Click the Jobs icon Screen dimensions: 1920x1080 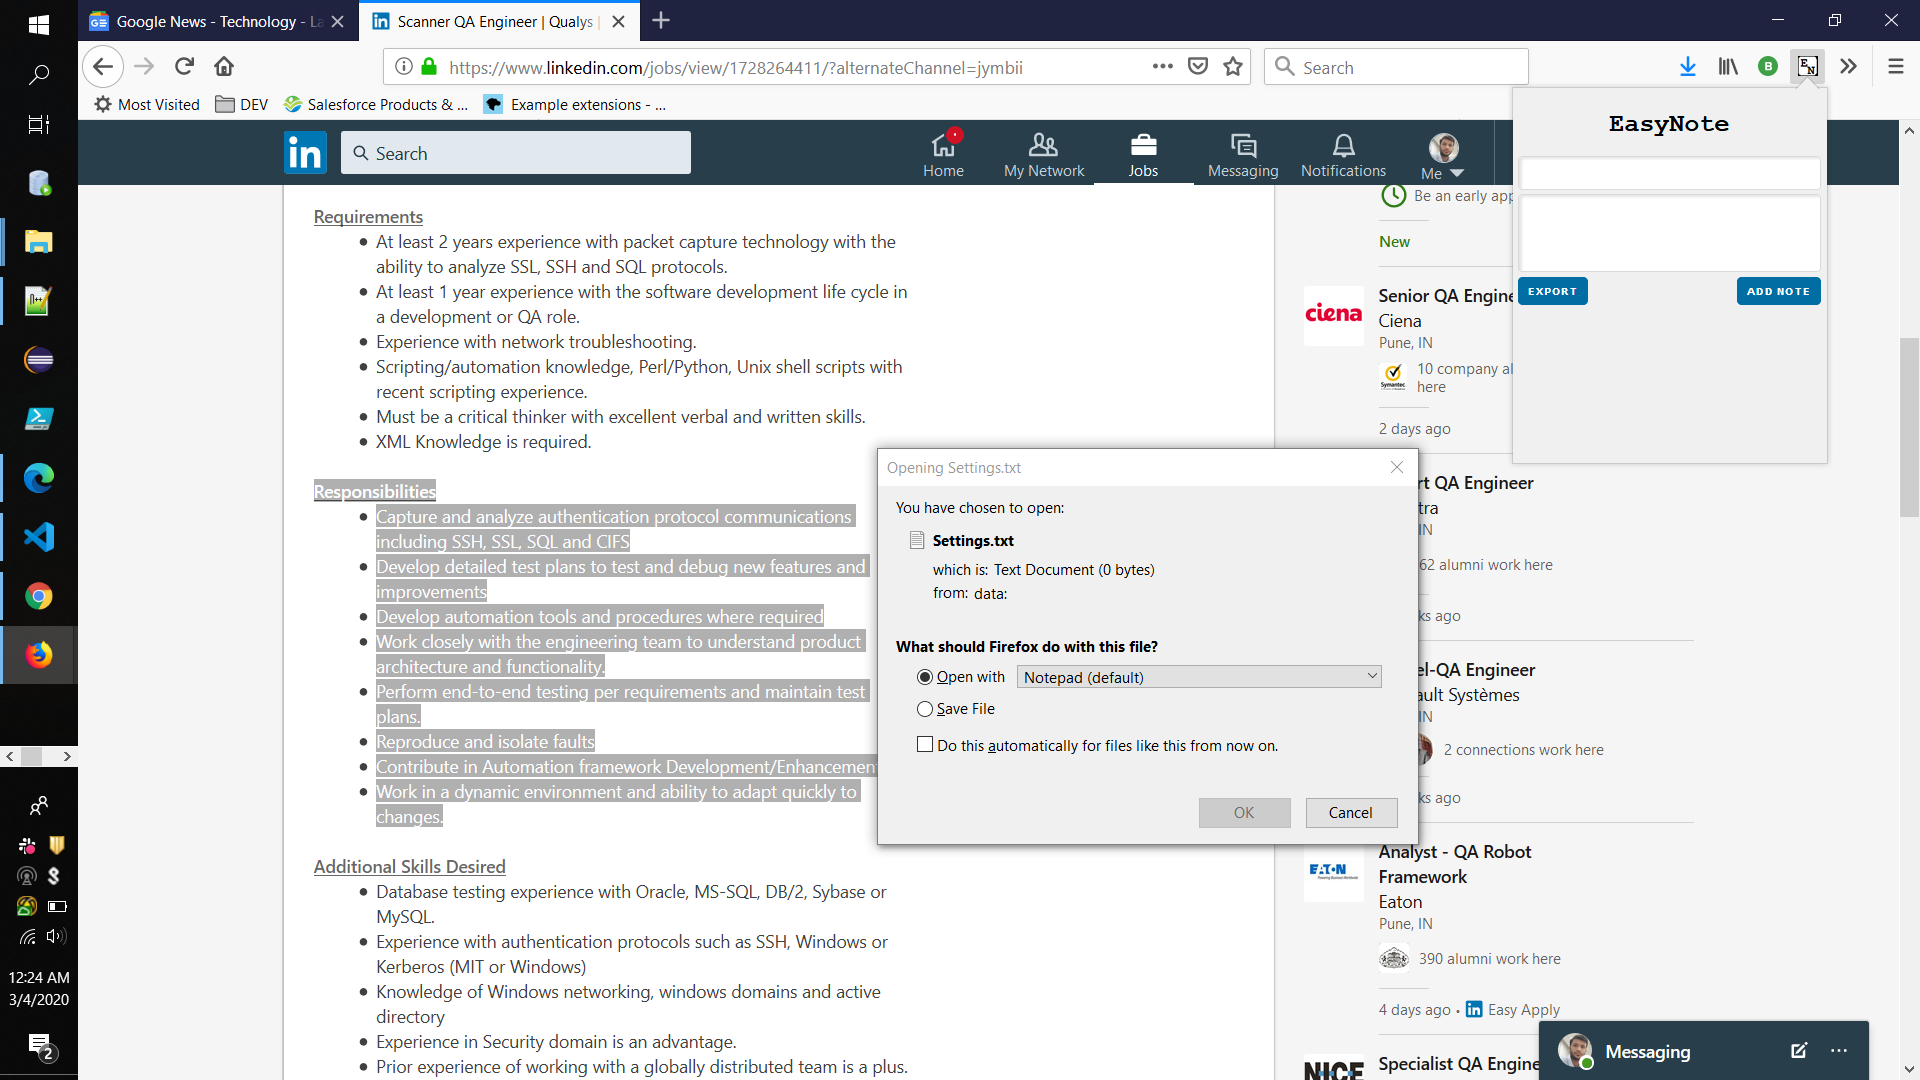click(1141, 153)
